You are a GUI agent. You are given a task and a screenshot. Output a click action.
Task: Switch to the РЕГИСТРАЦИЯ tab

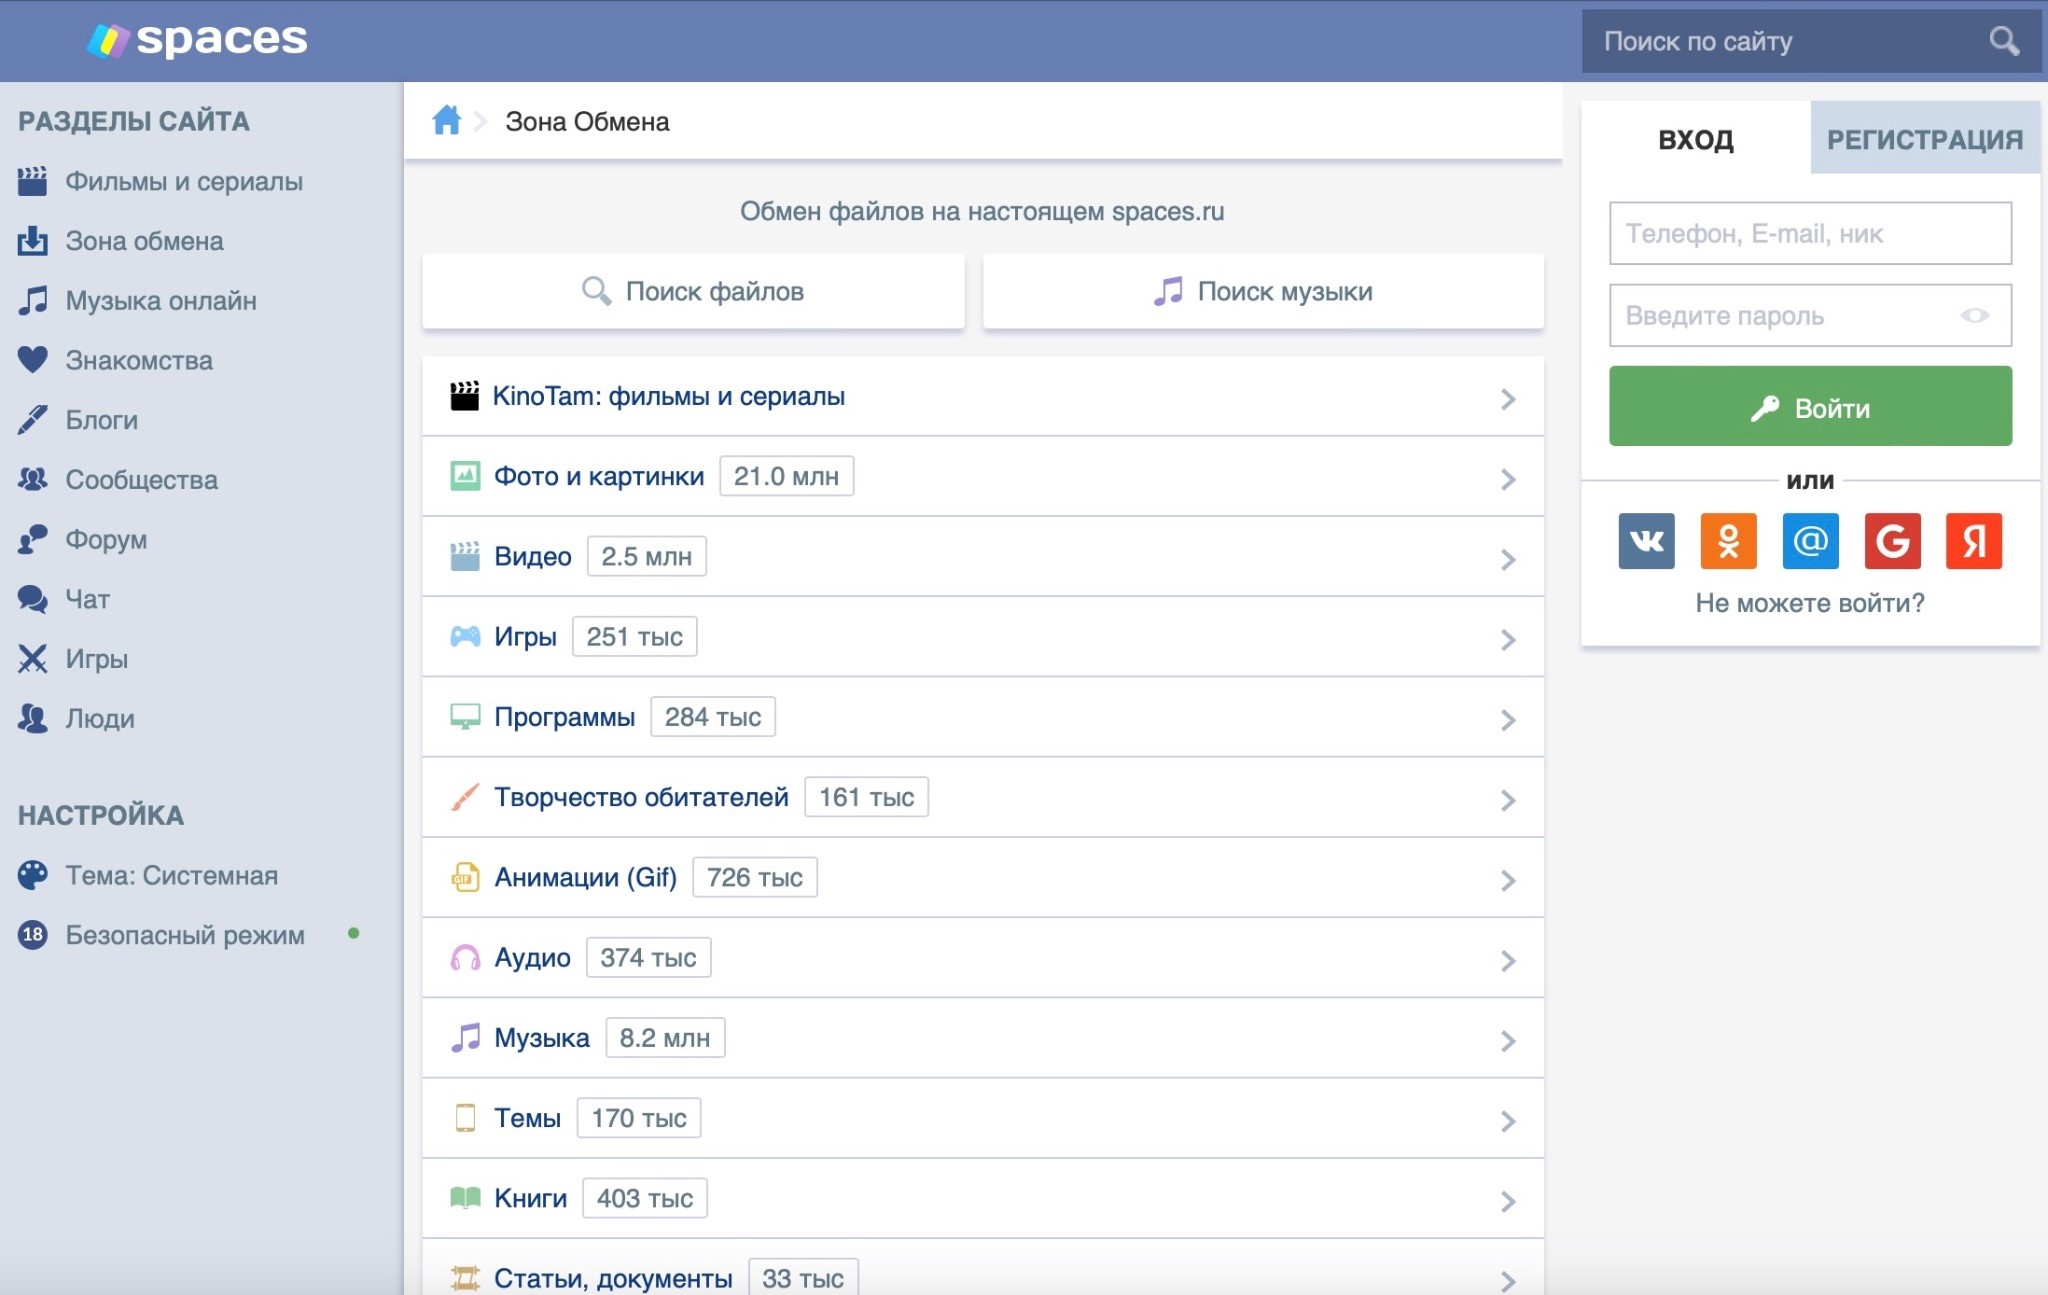[1924, 139]
